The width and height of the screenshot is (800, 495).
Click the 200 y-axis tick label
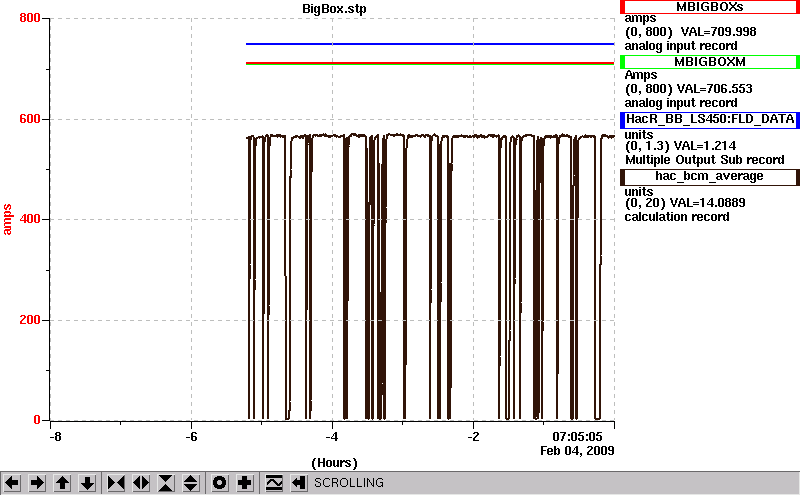click(x=30, y=320)
